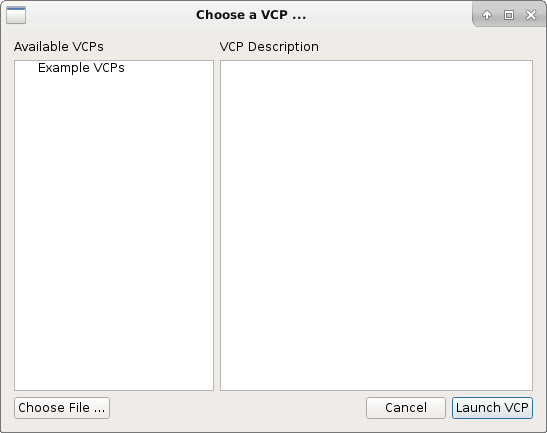Select the Example VCPs tree entry
This screenshot has height=433, width=547.
point(81,68)
